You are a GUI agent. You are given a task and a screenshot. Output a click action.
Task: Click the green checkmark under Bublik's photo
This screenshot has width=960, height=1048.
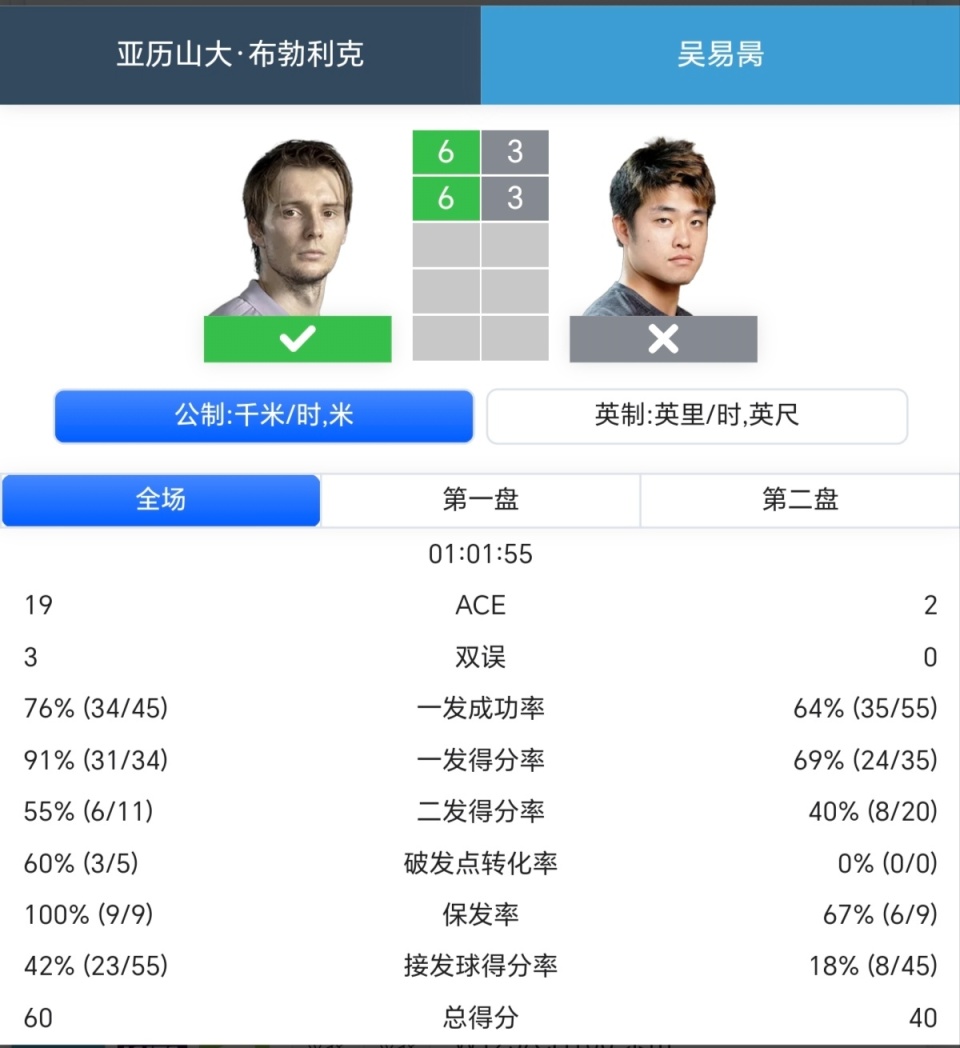coord(296,339)
